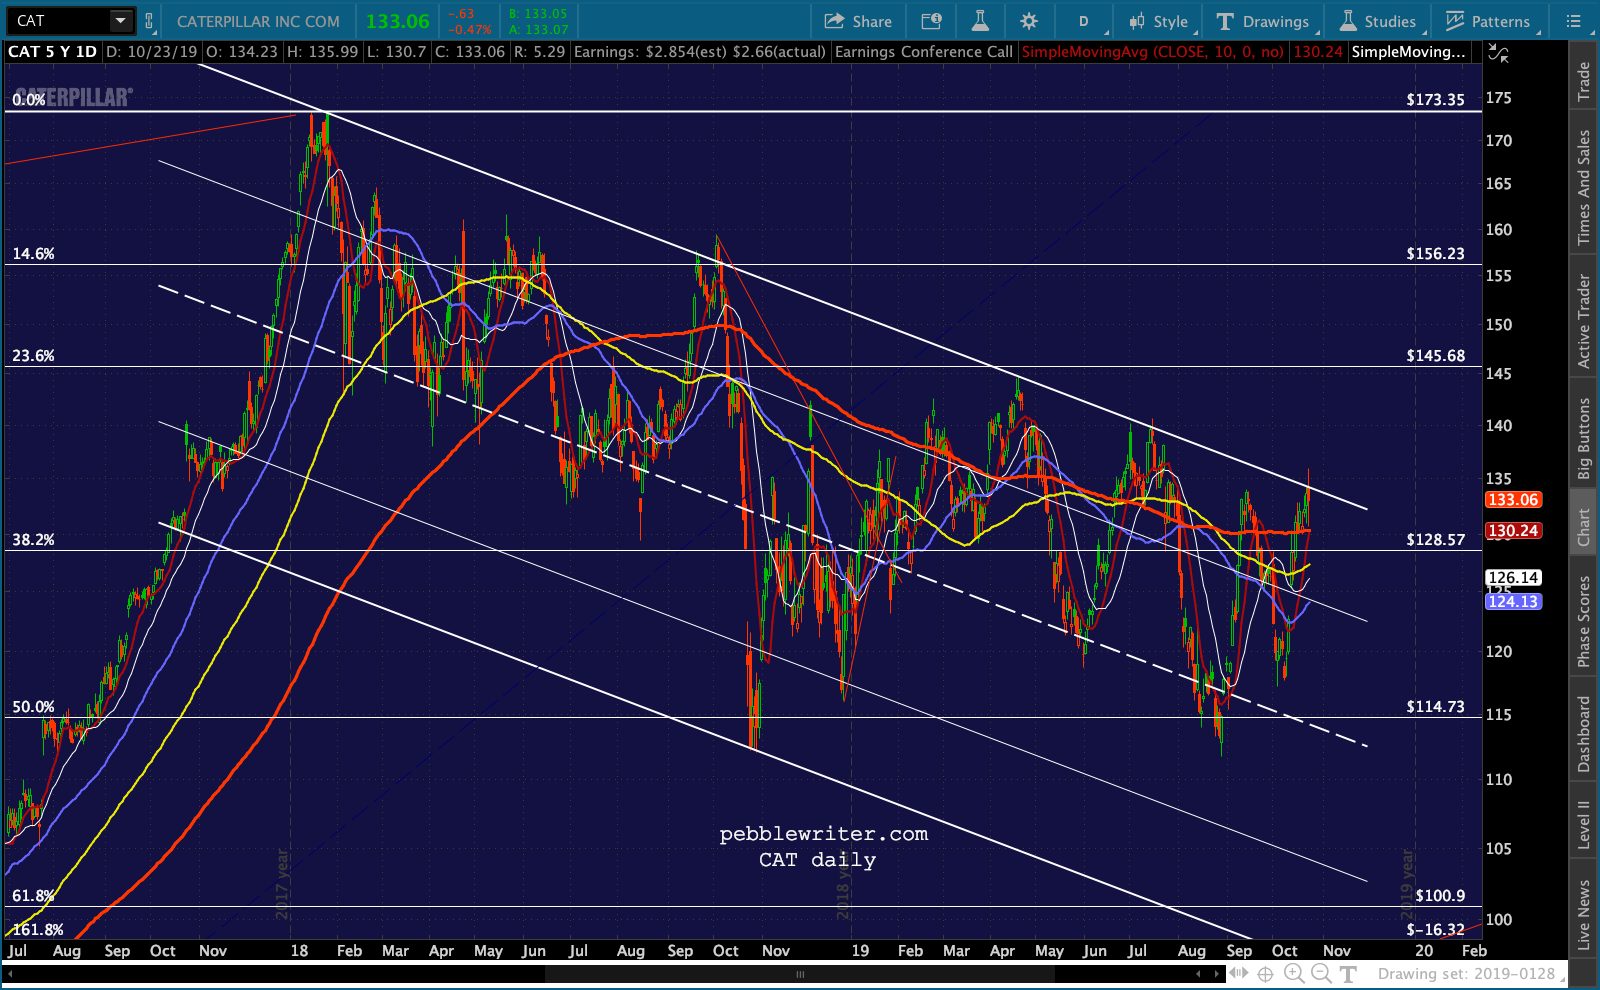Open the flask Edit Studies icon
Image resolution: width=1600 pixels, height=990 pixels.
980,21
